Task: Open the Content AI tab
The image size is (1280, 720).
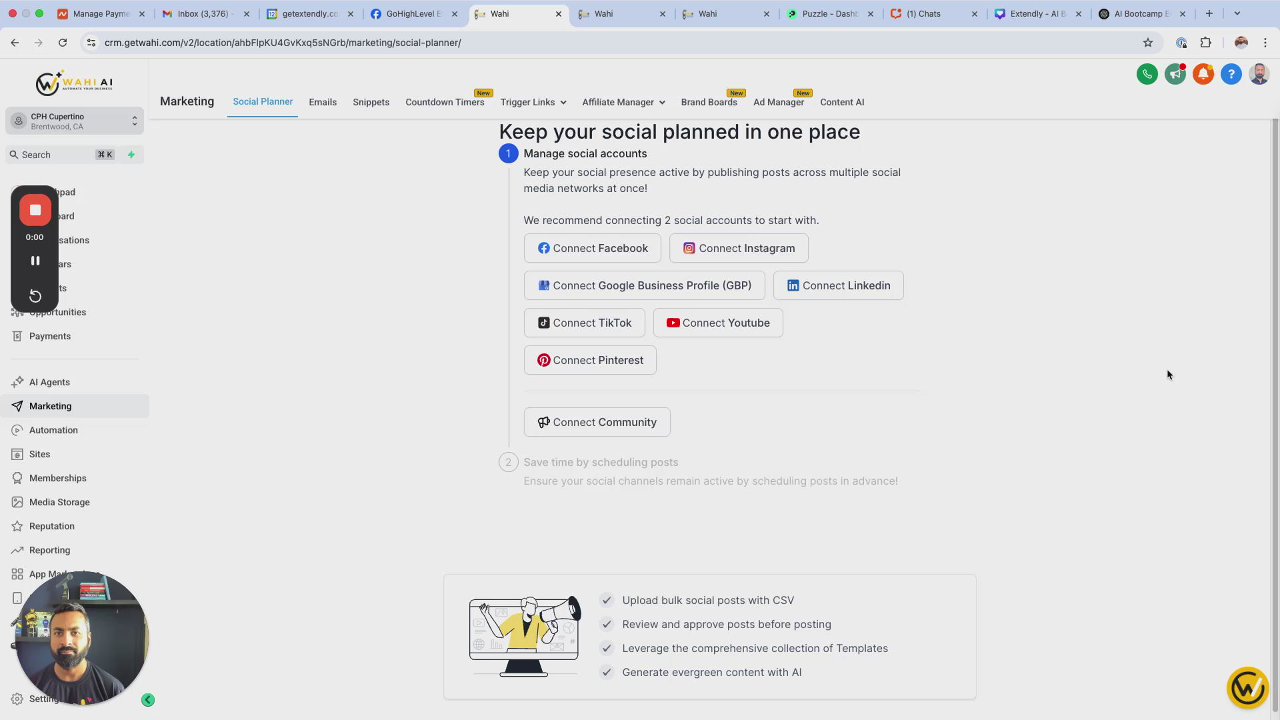Action: 842,102
